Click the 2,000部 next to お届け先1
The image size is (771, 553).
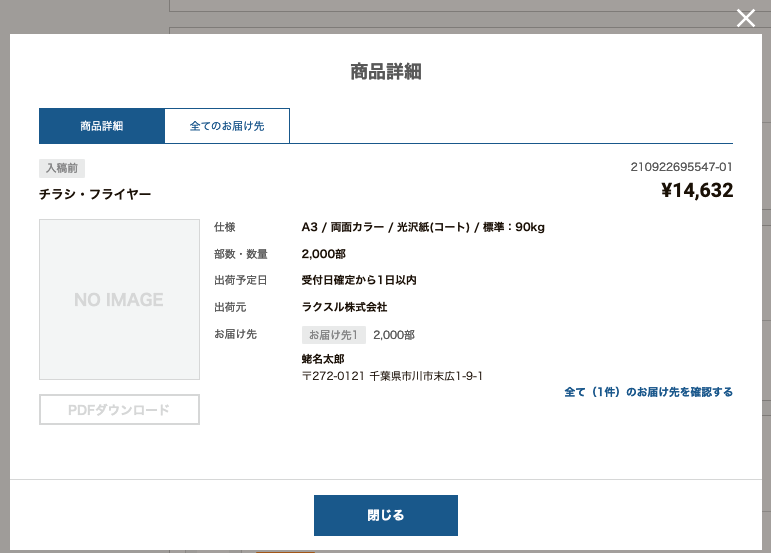point(394,335)
